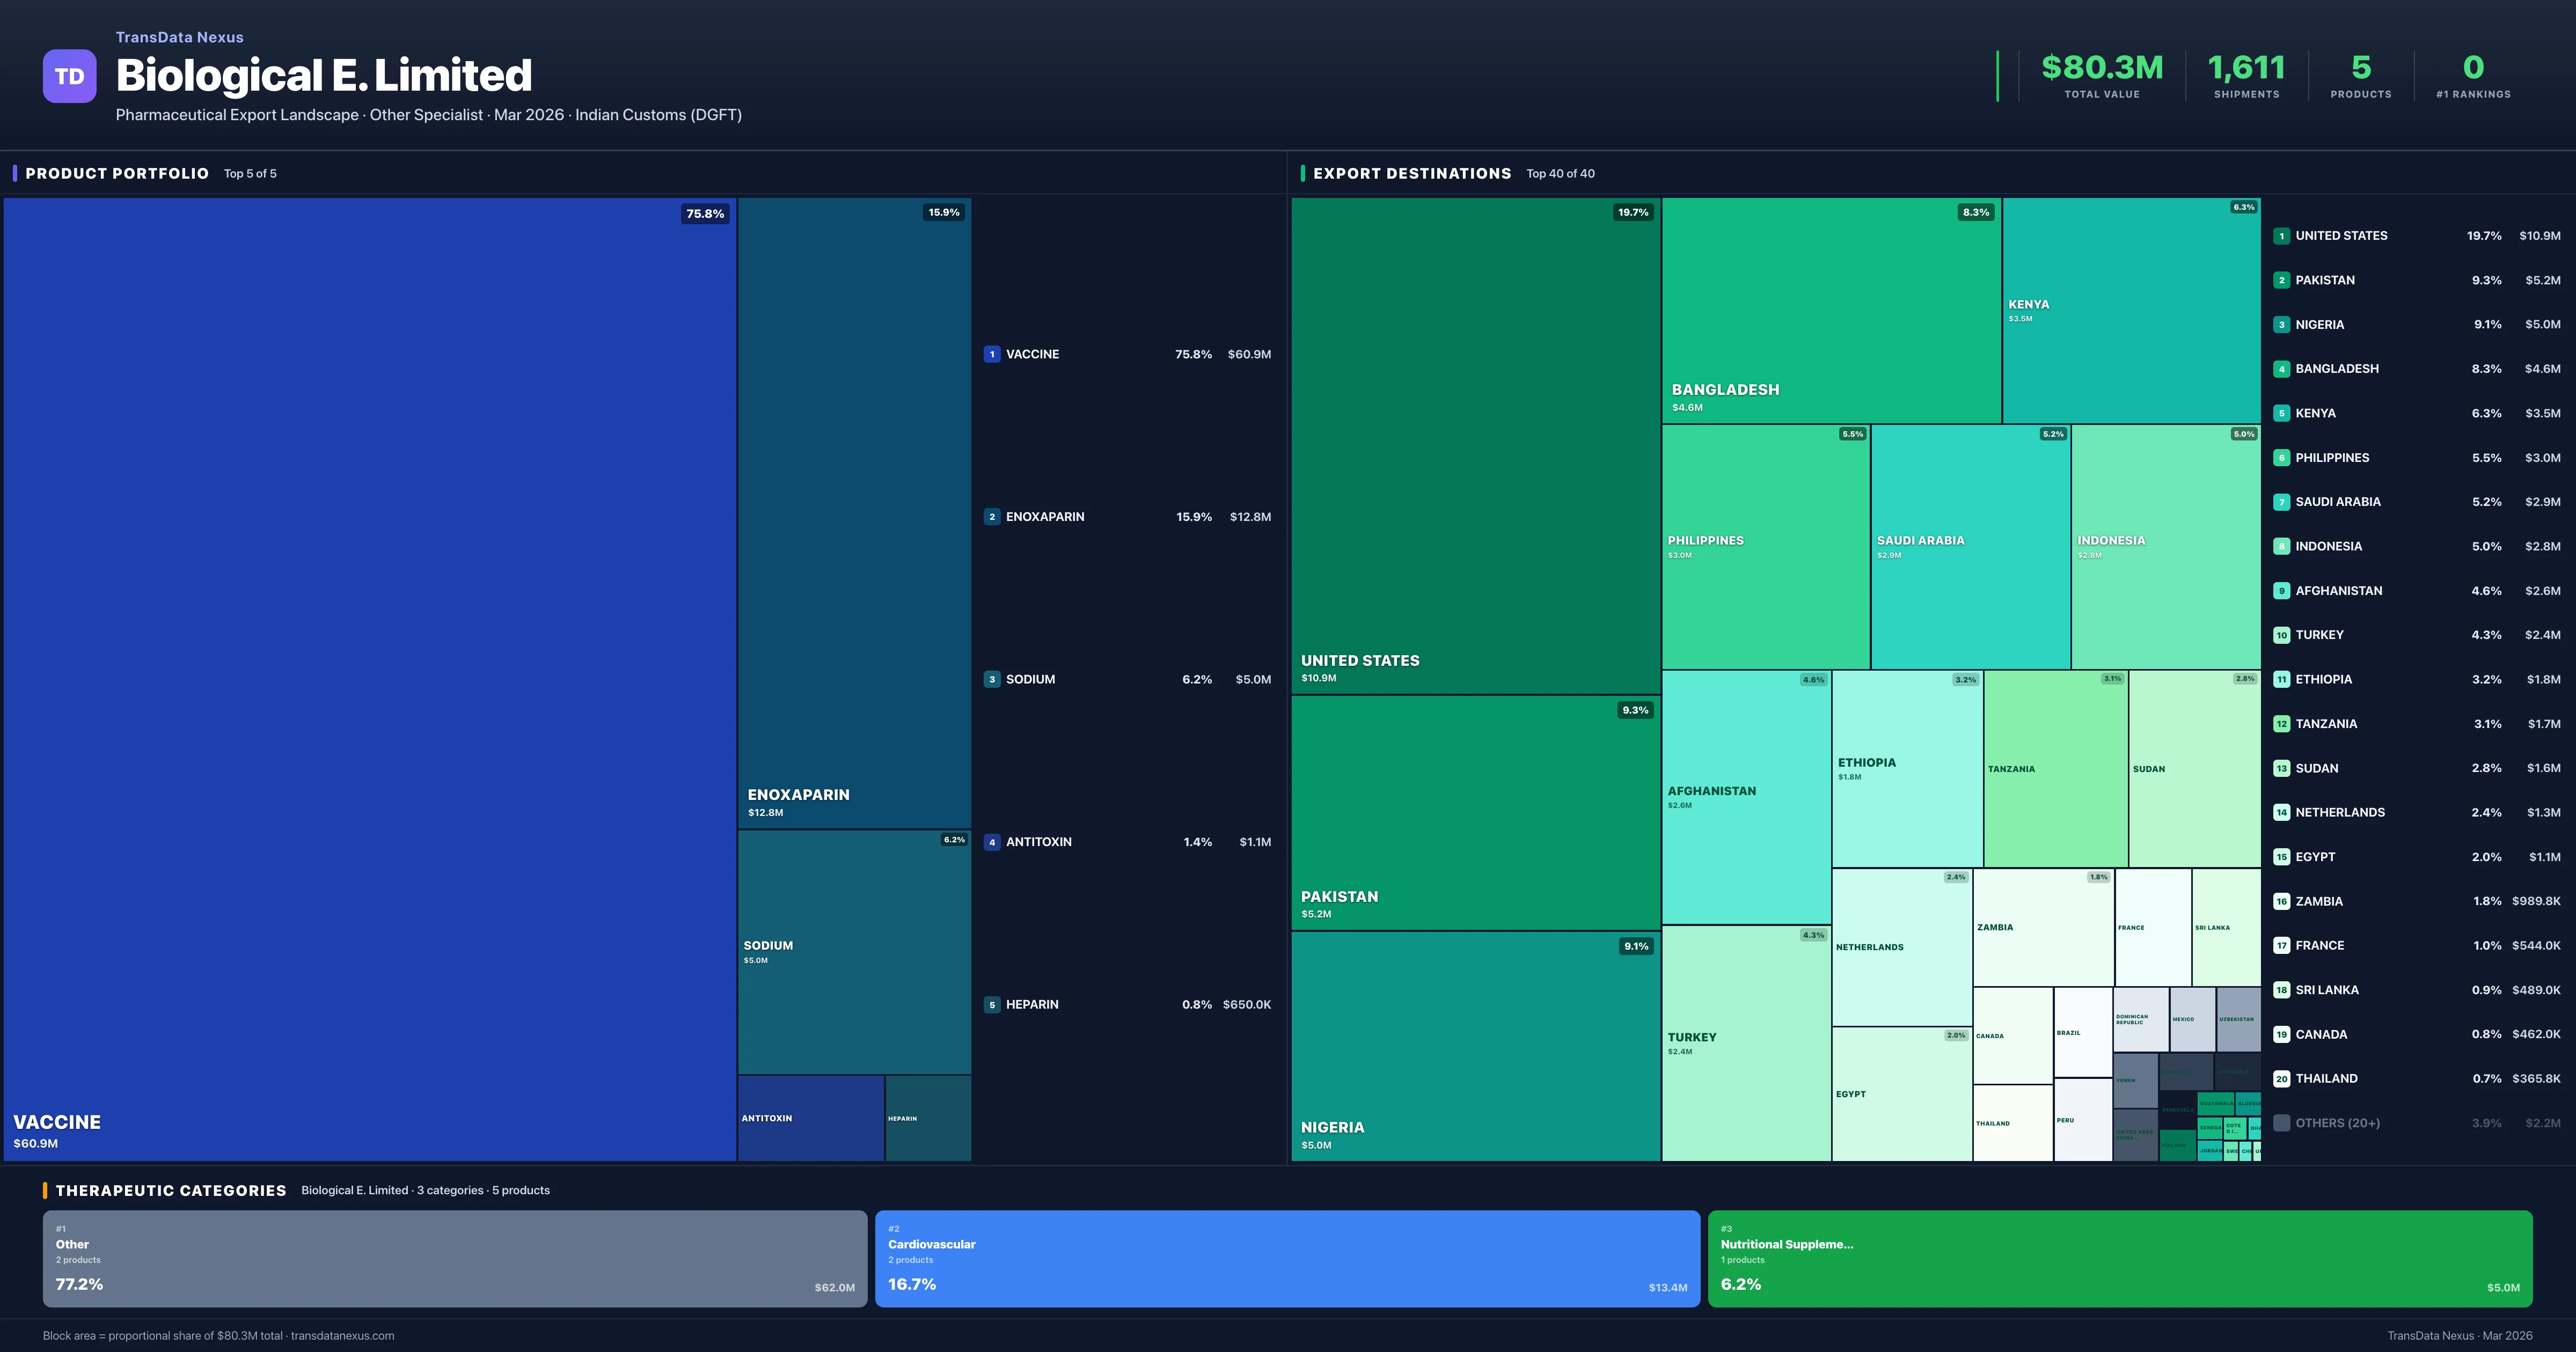Expand the Top 5 of 5 product list
The image size is (2576, 1352).
(x=249, y=173)
